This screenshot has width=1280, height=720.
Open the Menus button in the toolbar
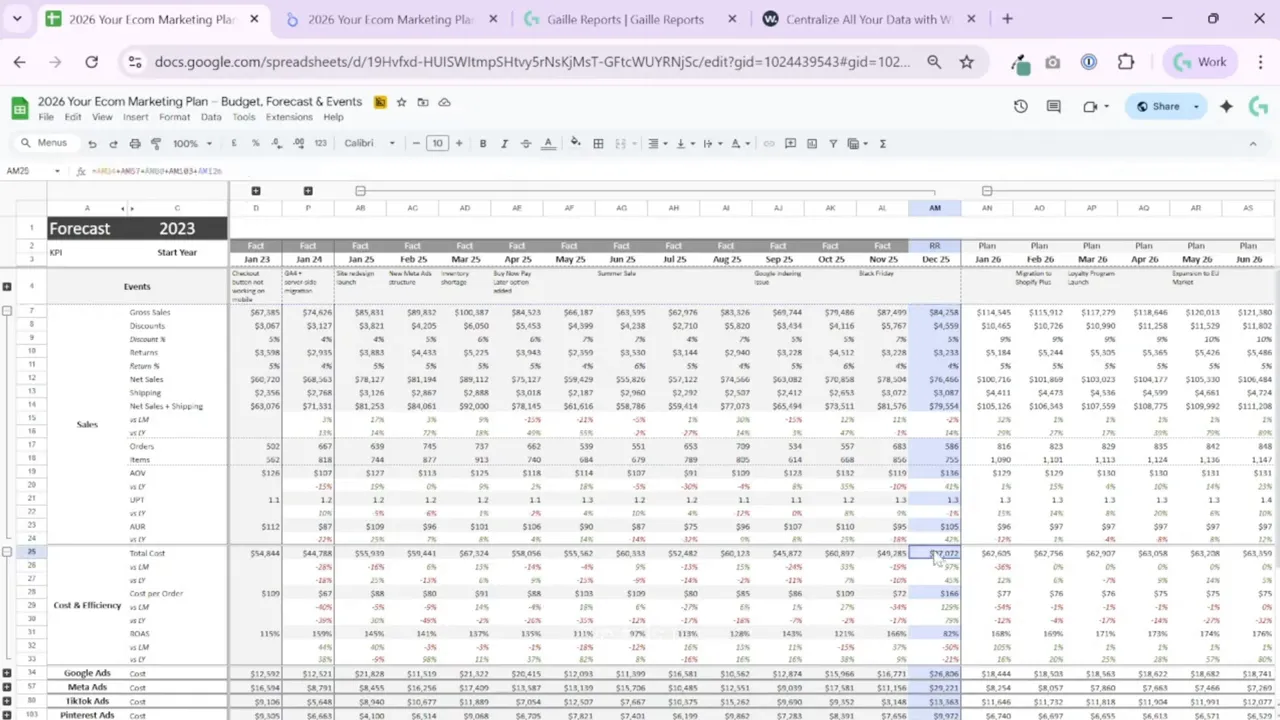(44, 142)
